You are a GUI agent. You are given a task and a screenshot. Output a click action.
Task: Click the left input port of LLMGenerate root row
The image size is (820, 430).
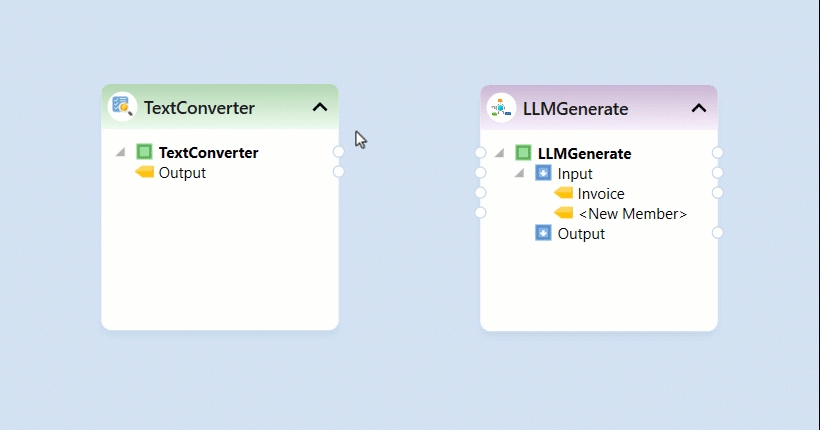[x=480, y=152]
